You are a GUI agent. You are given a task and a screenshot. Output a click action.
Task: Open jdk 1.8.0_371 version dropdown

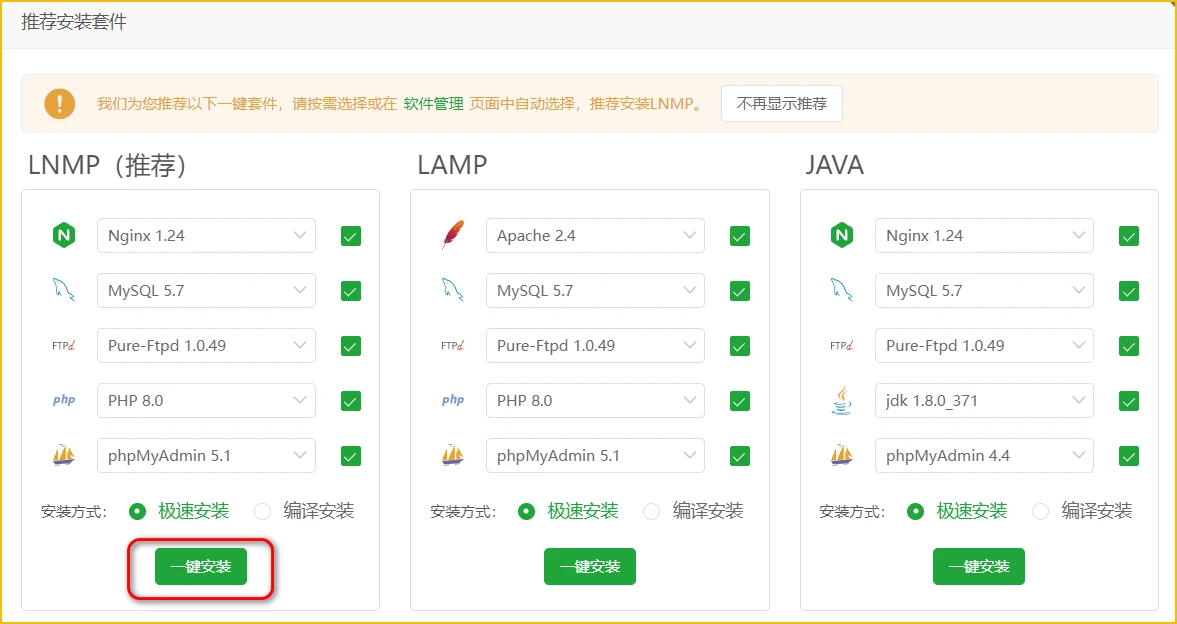(x=984, y=401)
